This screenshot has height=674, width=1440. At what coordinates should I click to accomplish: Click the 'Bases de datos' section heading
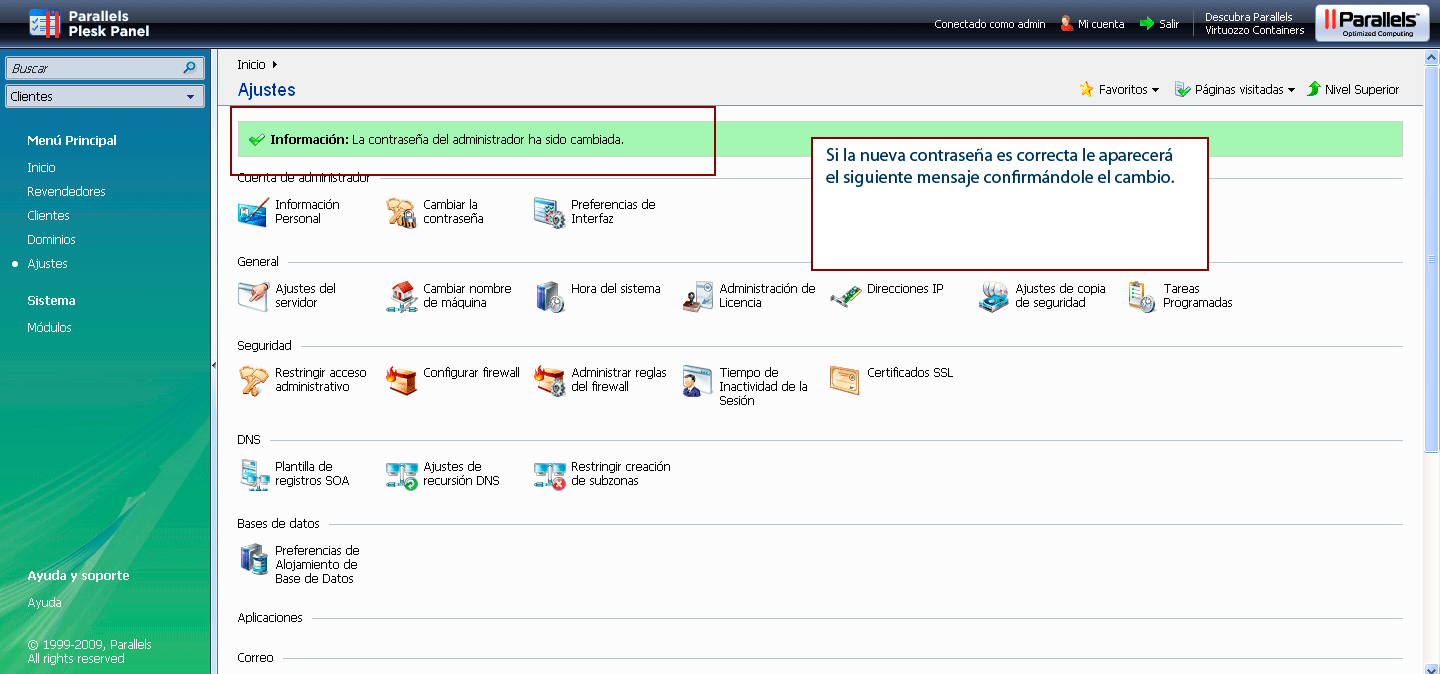[278, 524]
